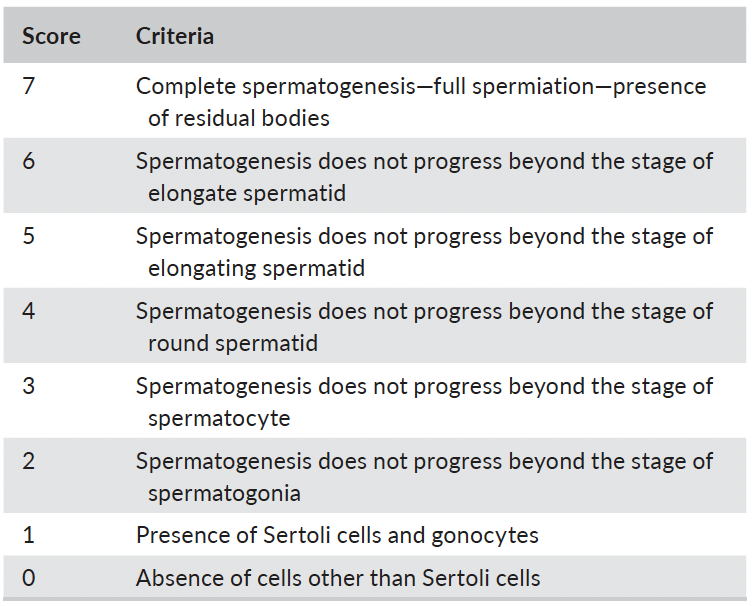
Task: Select the score 6 cell
Action: tap(28, 161)
